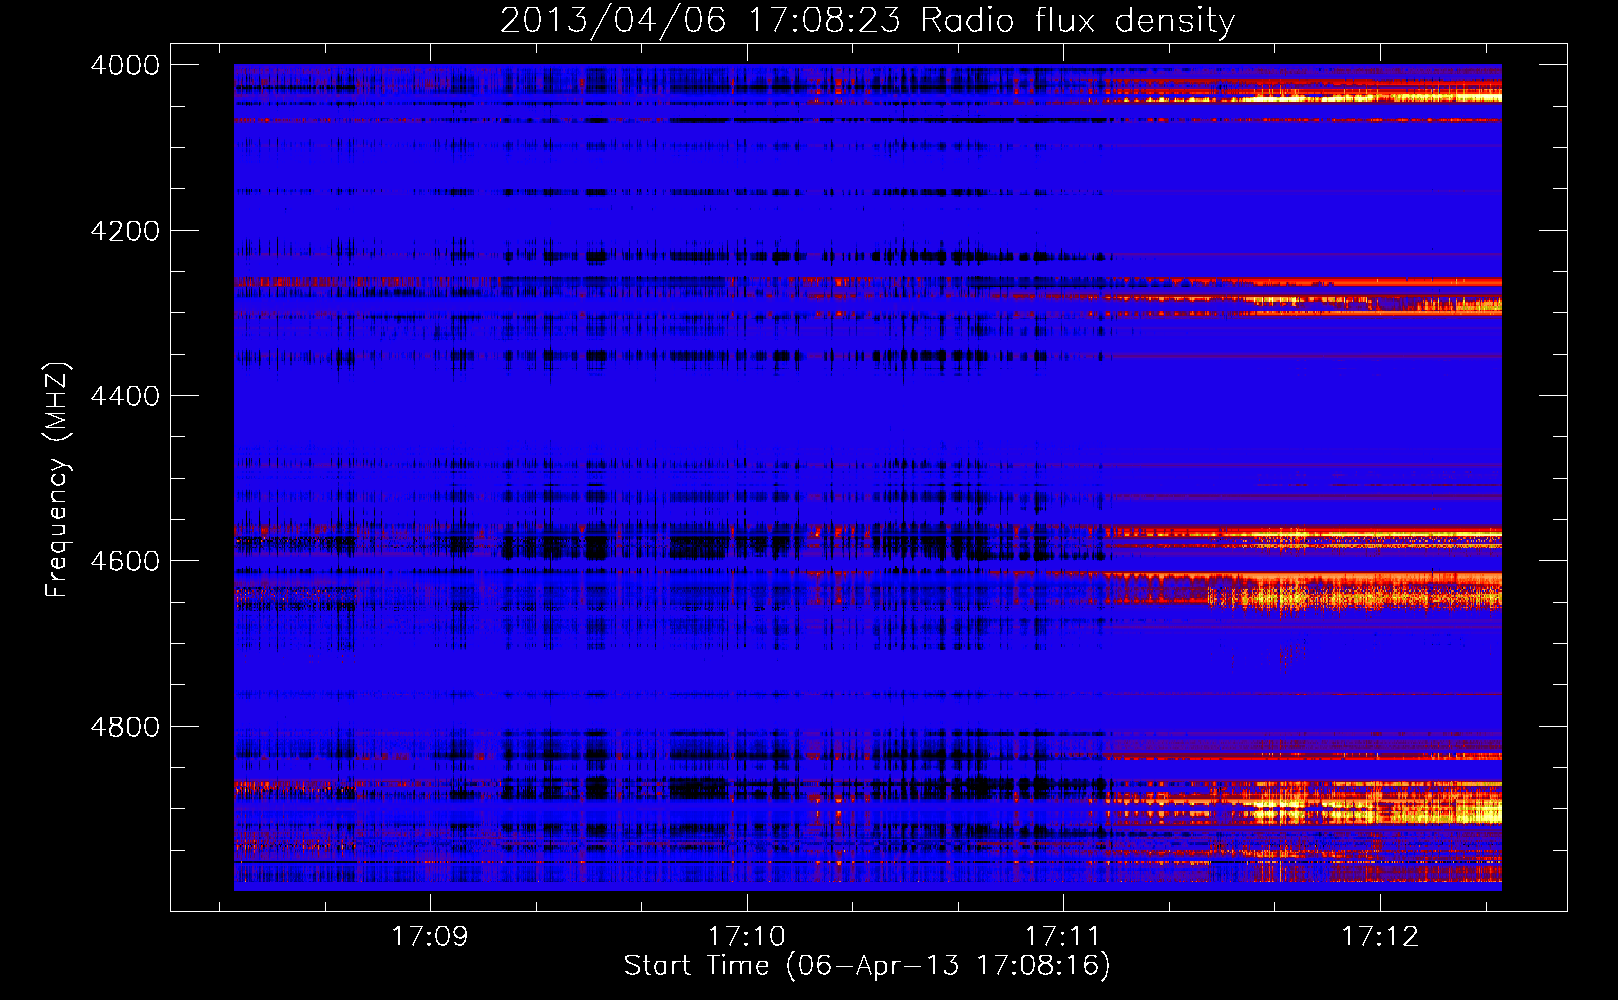Click the 'Start Time (06-Apr-13 17:08:16)' axis label
The image size is (1618, 1000).
pos(867,966)
